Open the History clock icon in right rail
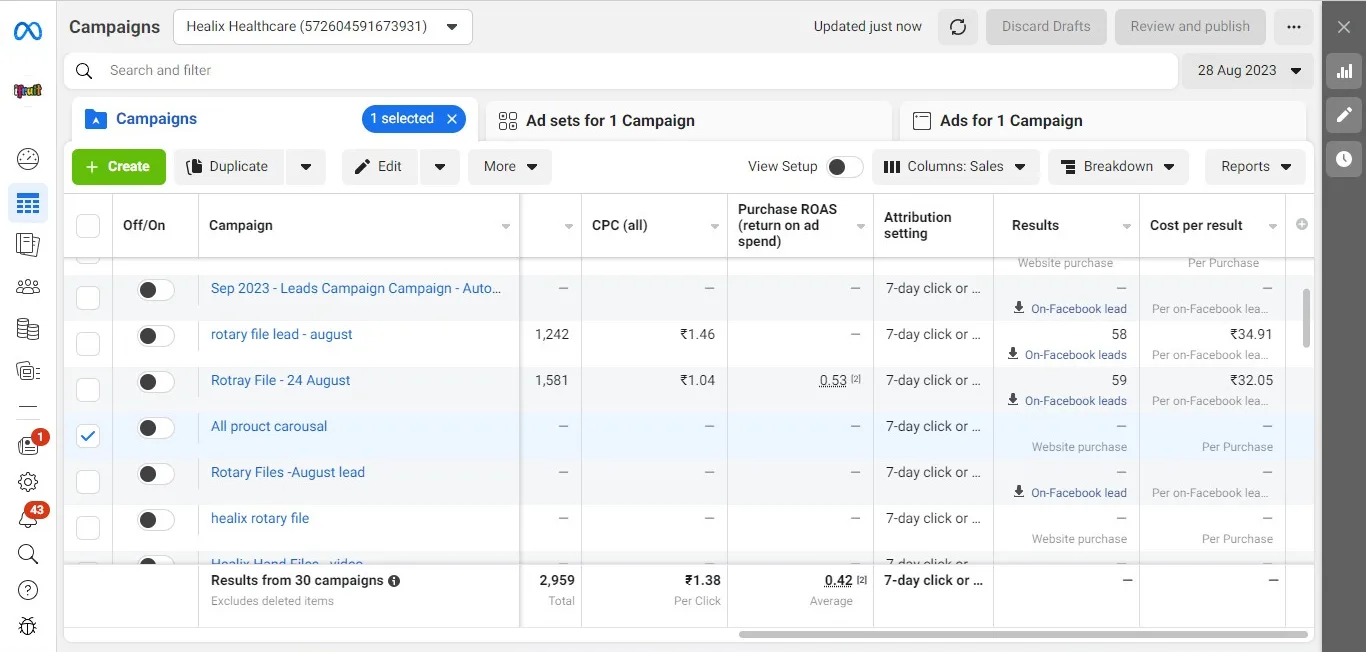The image size is (1366, 652). pyautogui.click(x=1344, y=159)
